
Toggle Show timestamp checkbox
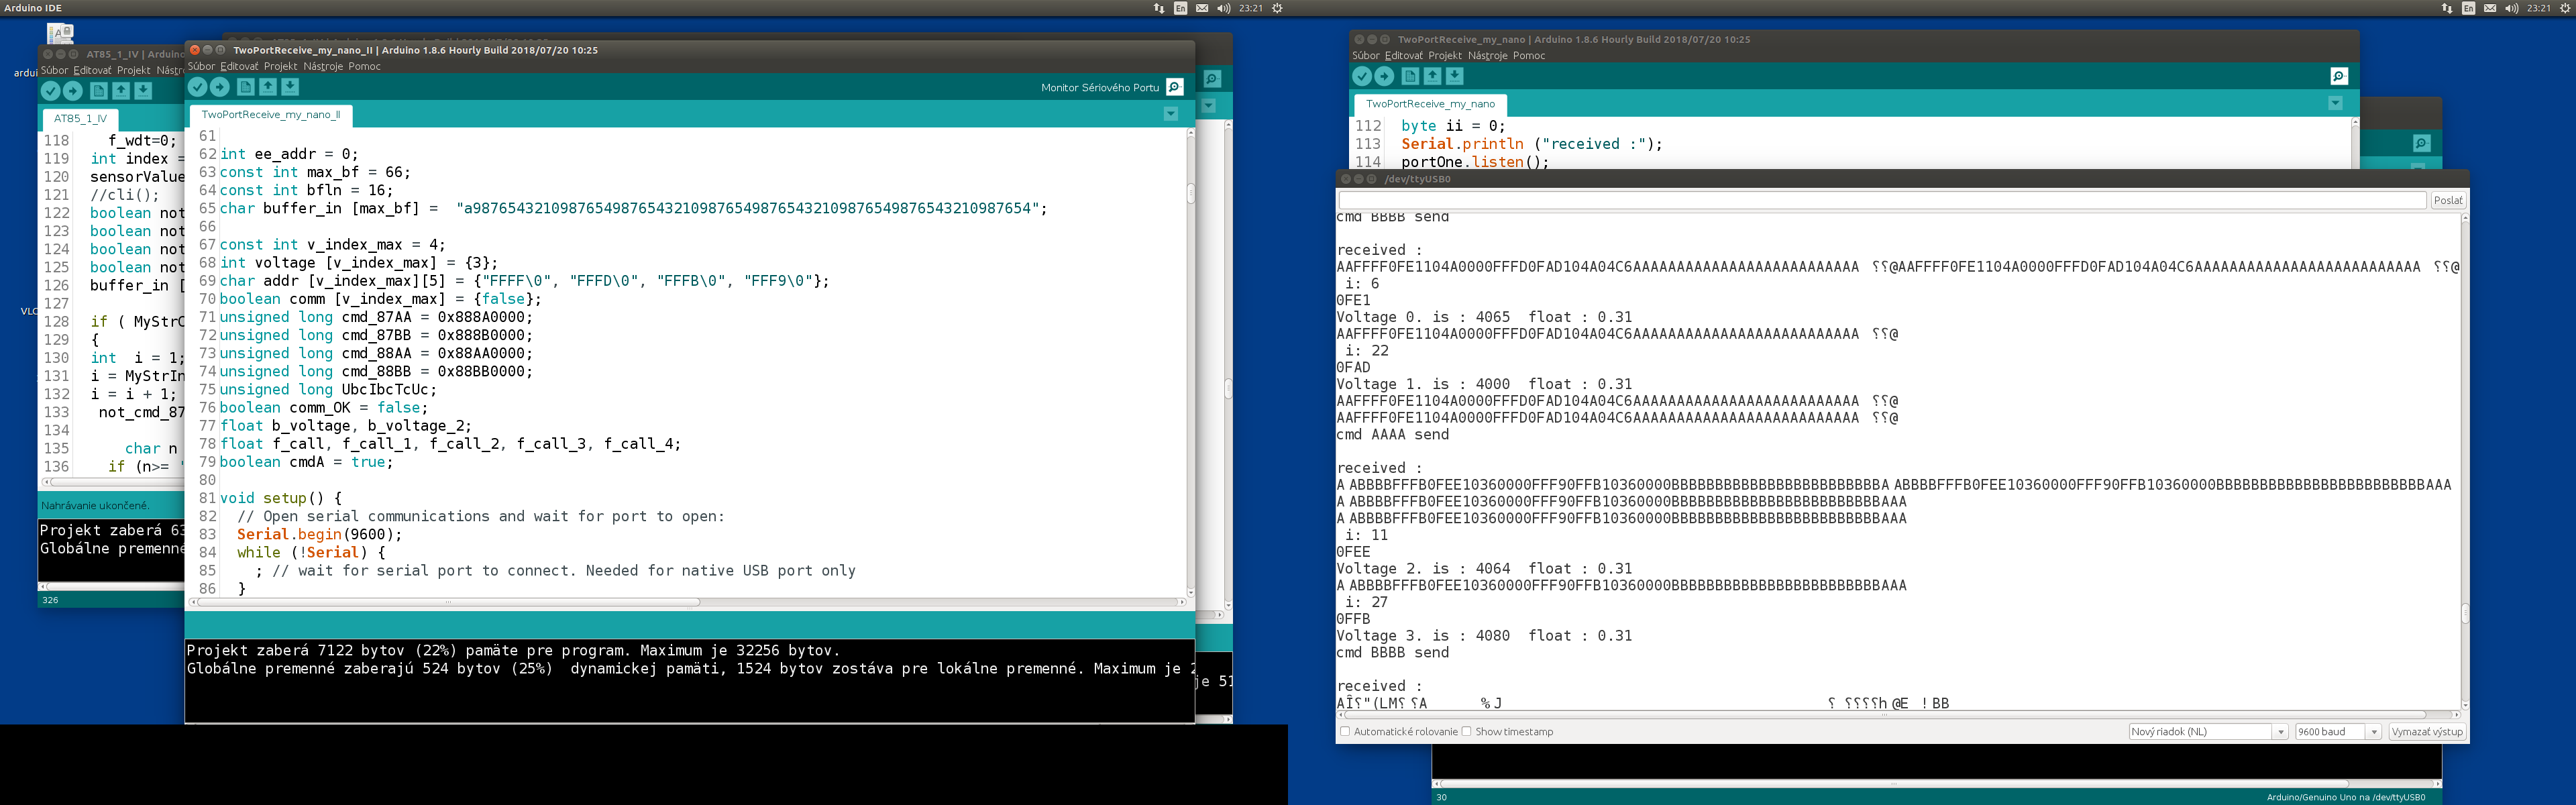tap(1467, 731)
